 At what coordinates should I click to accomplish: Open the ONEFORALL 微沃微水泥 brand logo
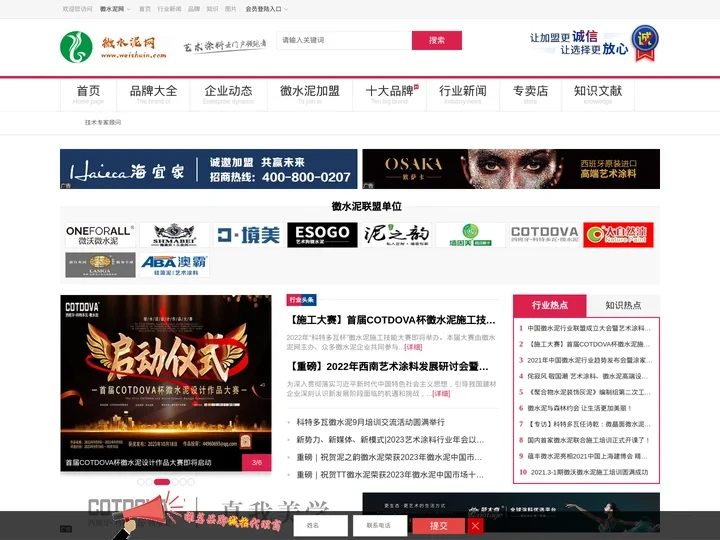pyautogui.click(x=100, y=235)
